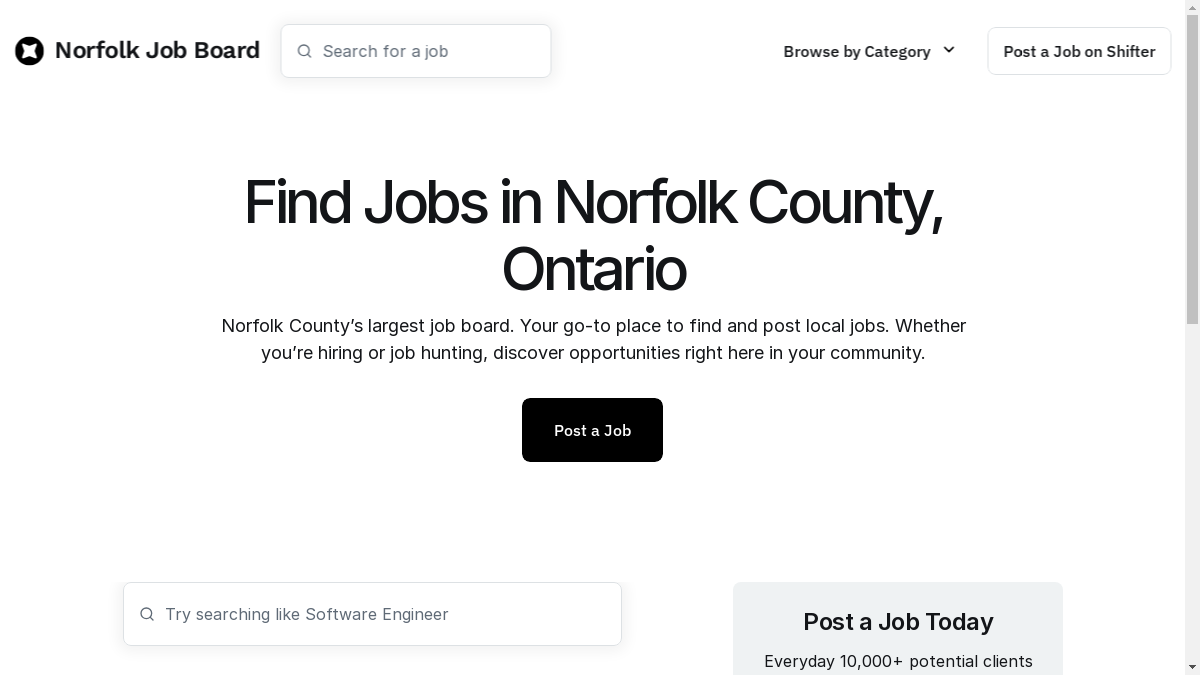
Task: Click the Everyday 10,000+ potential clients text
Action: (898, 661)
